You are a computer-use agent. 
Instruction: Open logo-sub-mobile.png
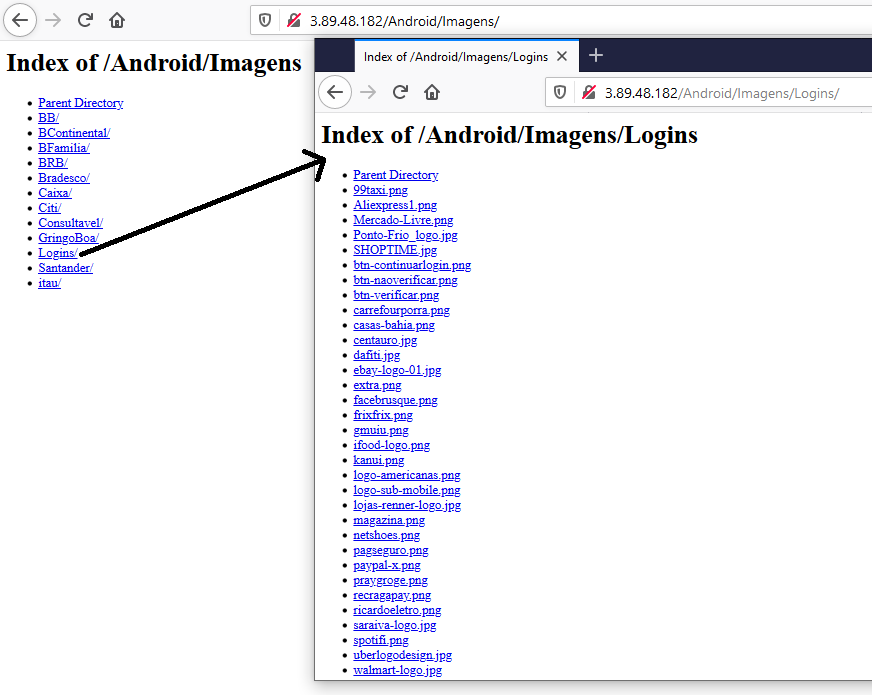407,490
